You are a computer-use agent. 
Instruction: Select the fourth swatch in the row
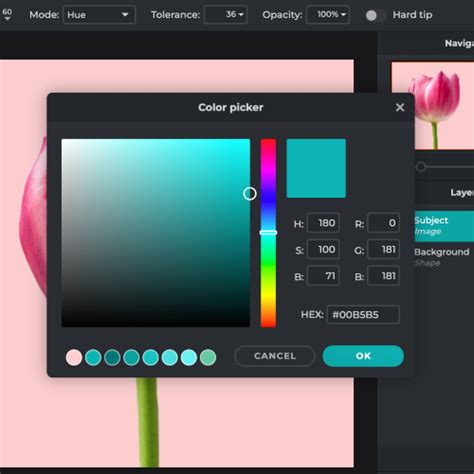(131, 357)
